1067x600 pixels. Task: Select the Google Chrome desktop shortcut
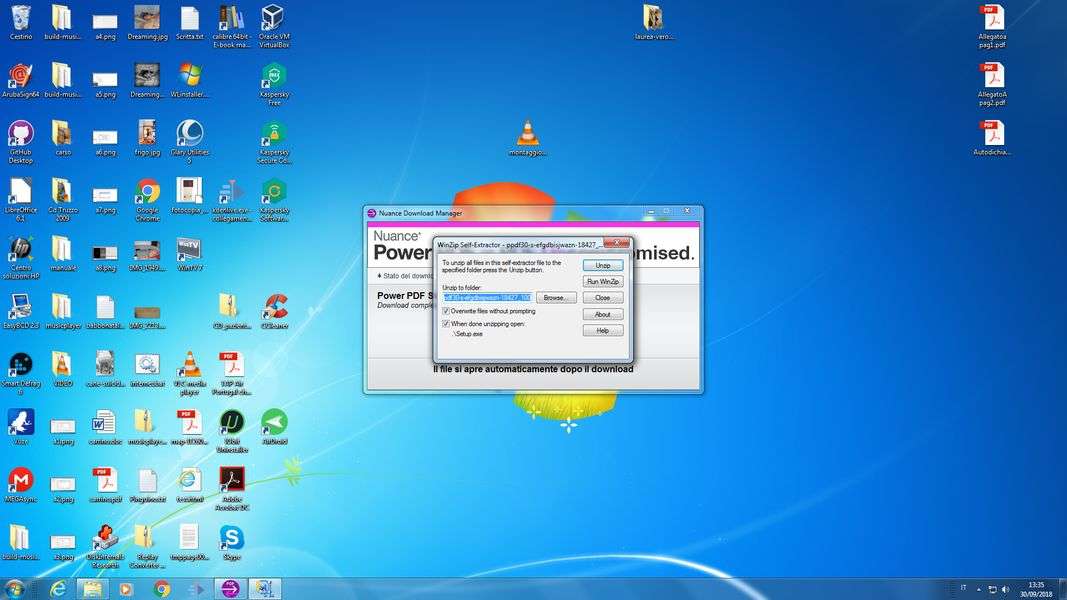(147, 199)
